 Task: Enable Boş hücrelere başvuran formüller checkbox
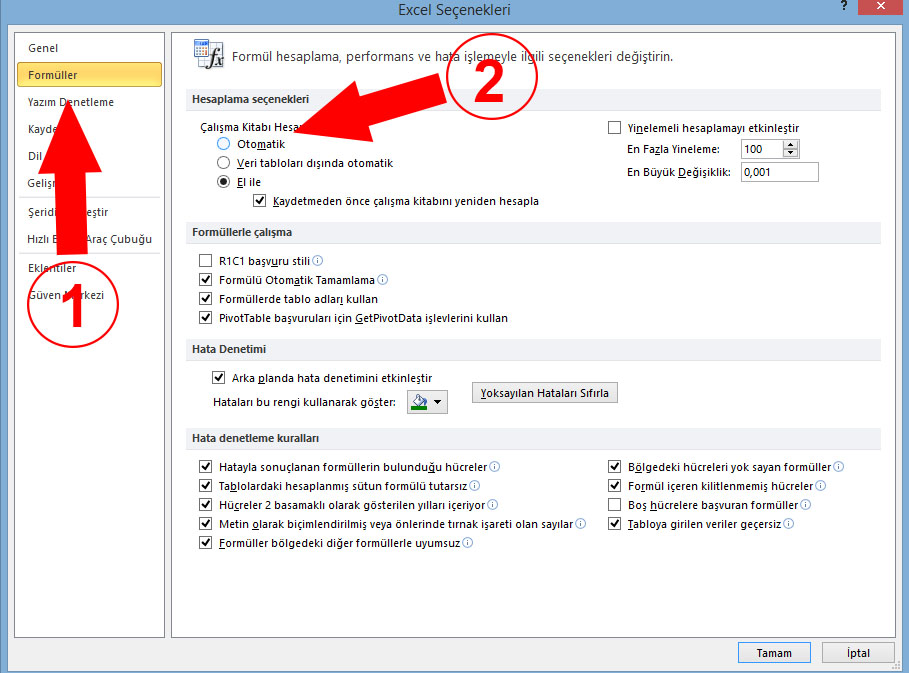[x=615, y=505]
